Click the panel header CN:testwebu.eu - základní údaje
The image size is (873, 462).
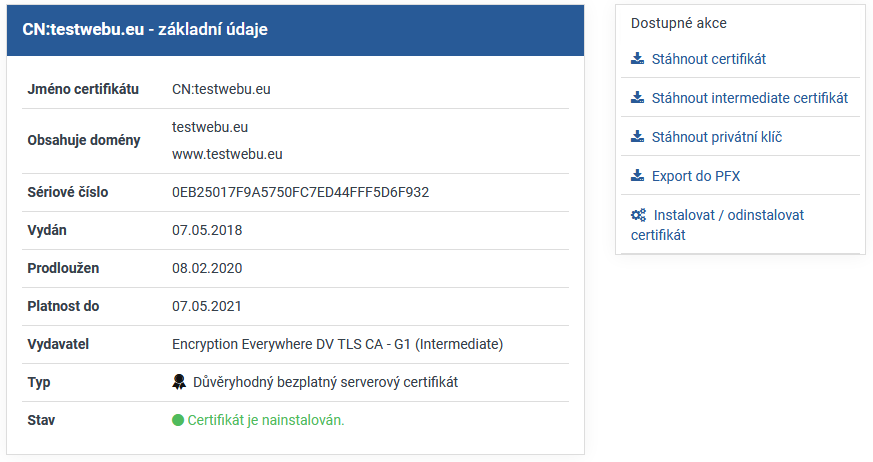tap(145, 30)
